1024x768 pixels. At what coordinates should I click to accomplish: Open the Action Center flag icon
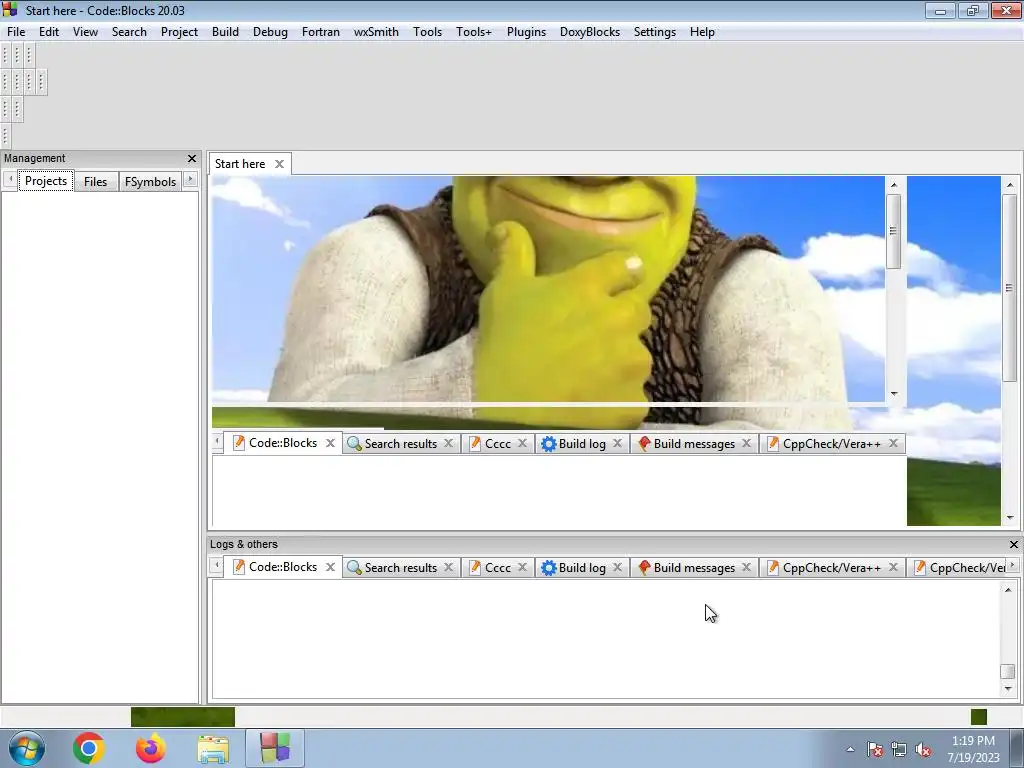tap(875, 750)
